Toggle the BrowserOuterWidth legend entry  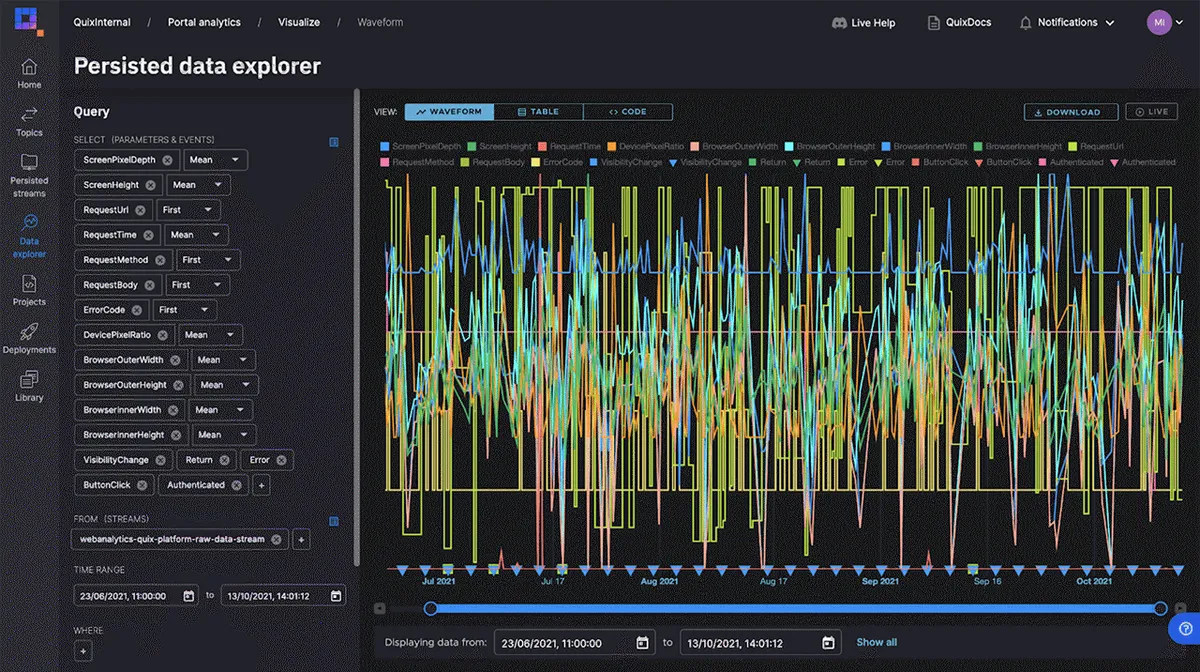(739, 146)
